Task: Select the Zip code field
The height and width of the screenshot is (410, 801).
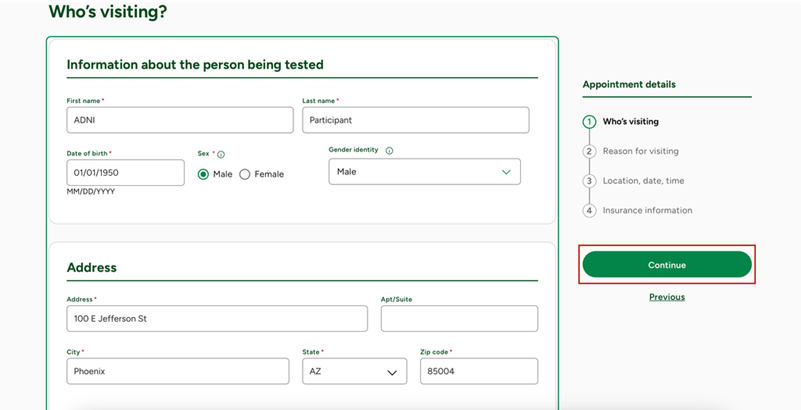Action: [478, 371]
